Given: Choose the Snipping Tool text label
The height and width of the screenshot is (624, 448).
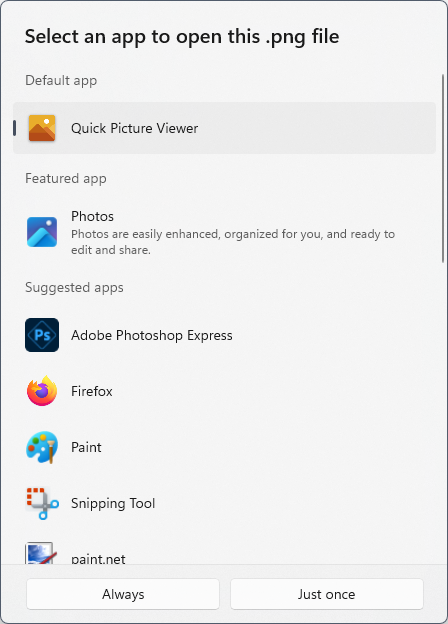Looking at the screenshot, I should [113, 503].
